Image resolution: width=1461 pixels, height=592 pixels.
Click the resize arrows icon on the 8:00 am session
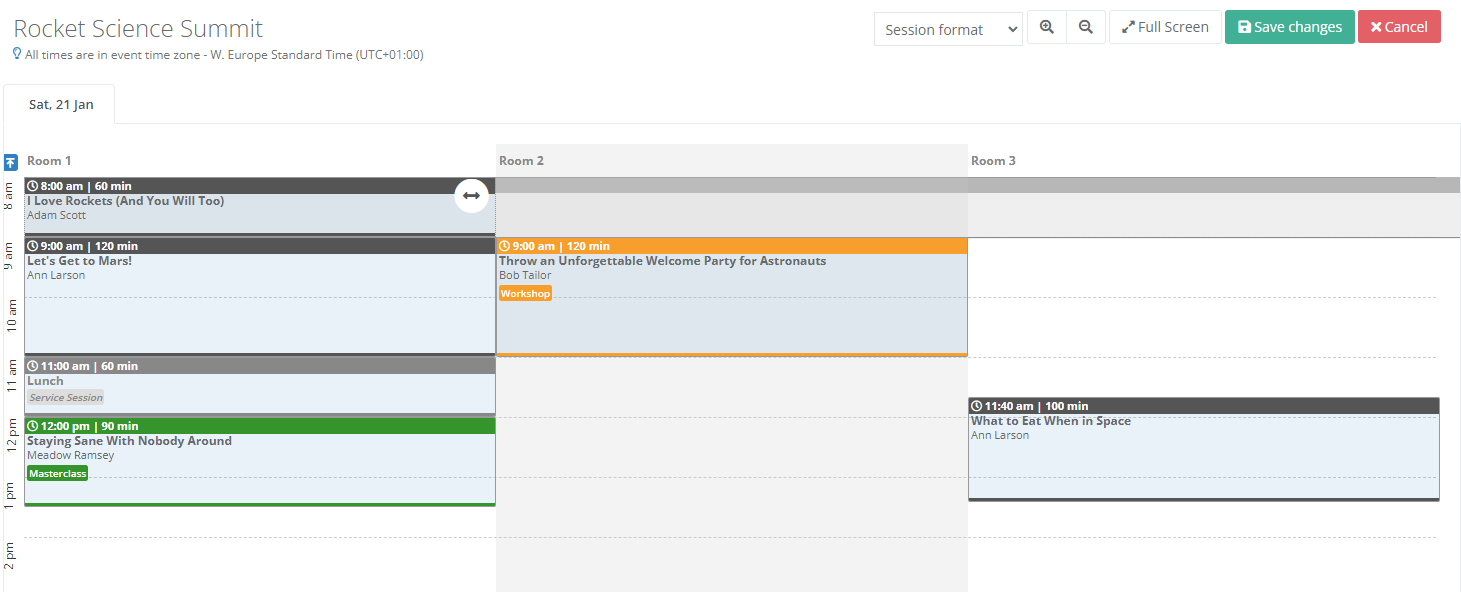pyautogui.click(x=471, y=196)
